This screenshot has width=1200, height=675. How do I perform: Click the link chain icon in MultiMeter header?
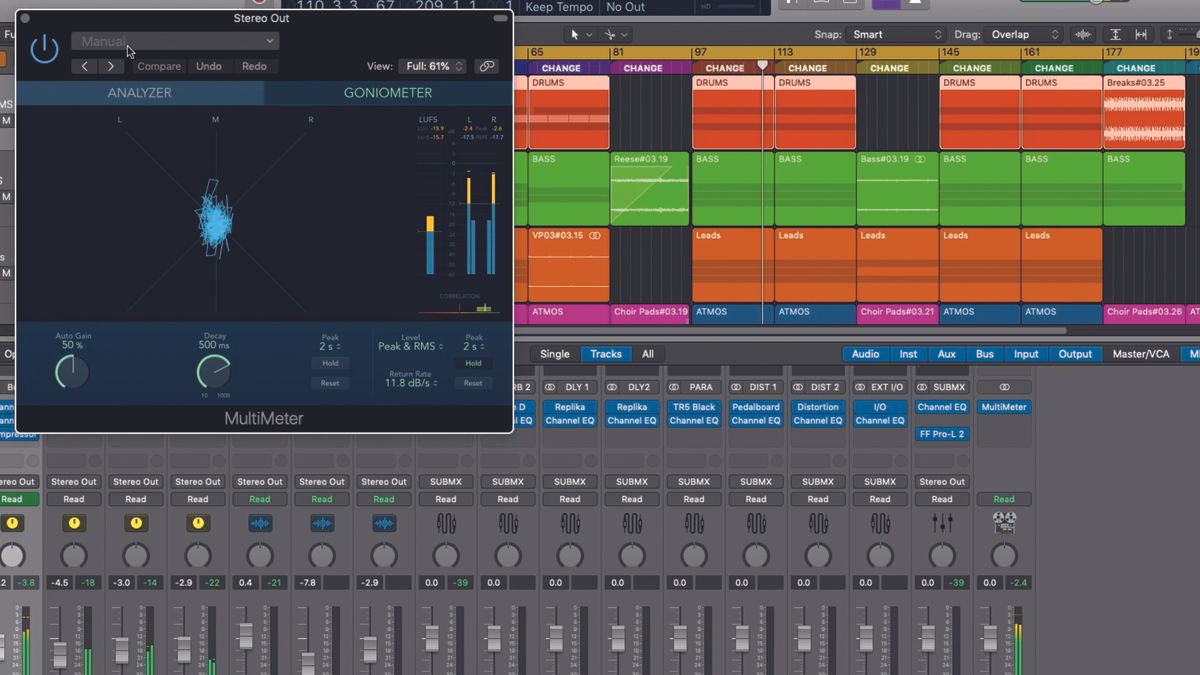pos(487,66)
